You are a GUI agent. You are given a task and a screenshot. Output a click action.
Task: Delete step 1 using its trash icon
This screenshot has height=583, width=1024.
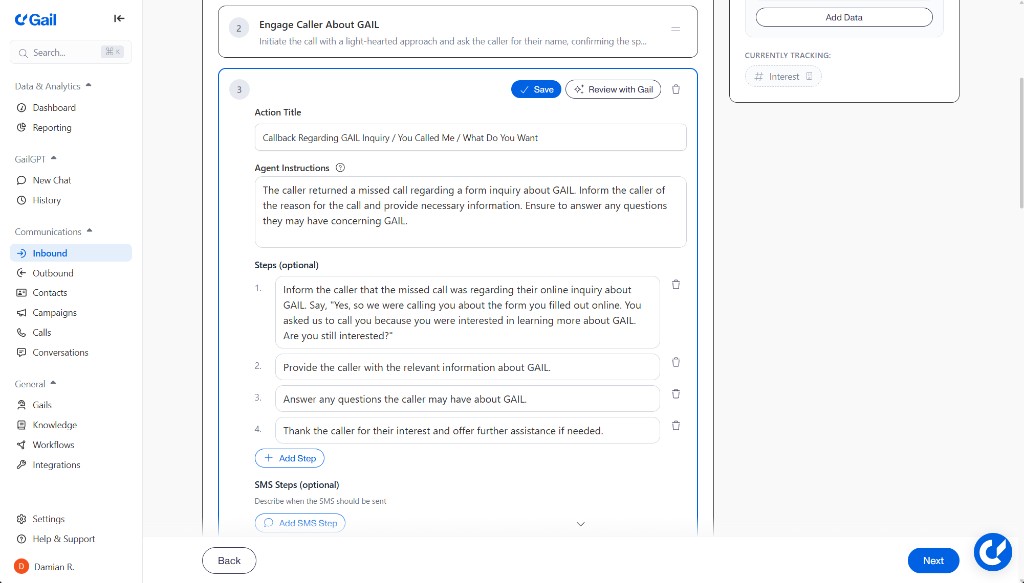pyautogui.click(x=676, y=285)
